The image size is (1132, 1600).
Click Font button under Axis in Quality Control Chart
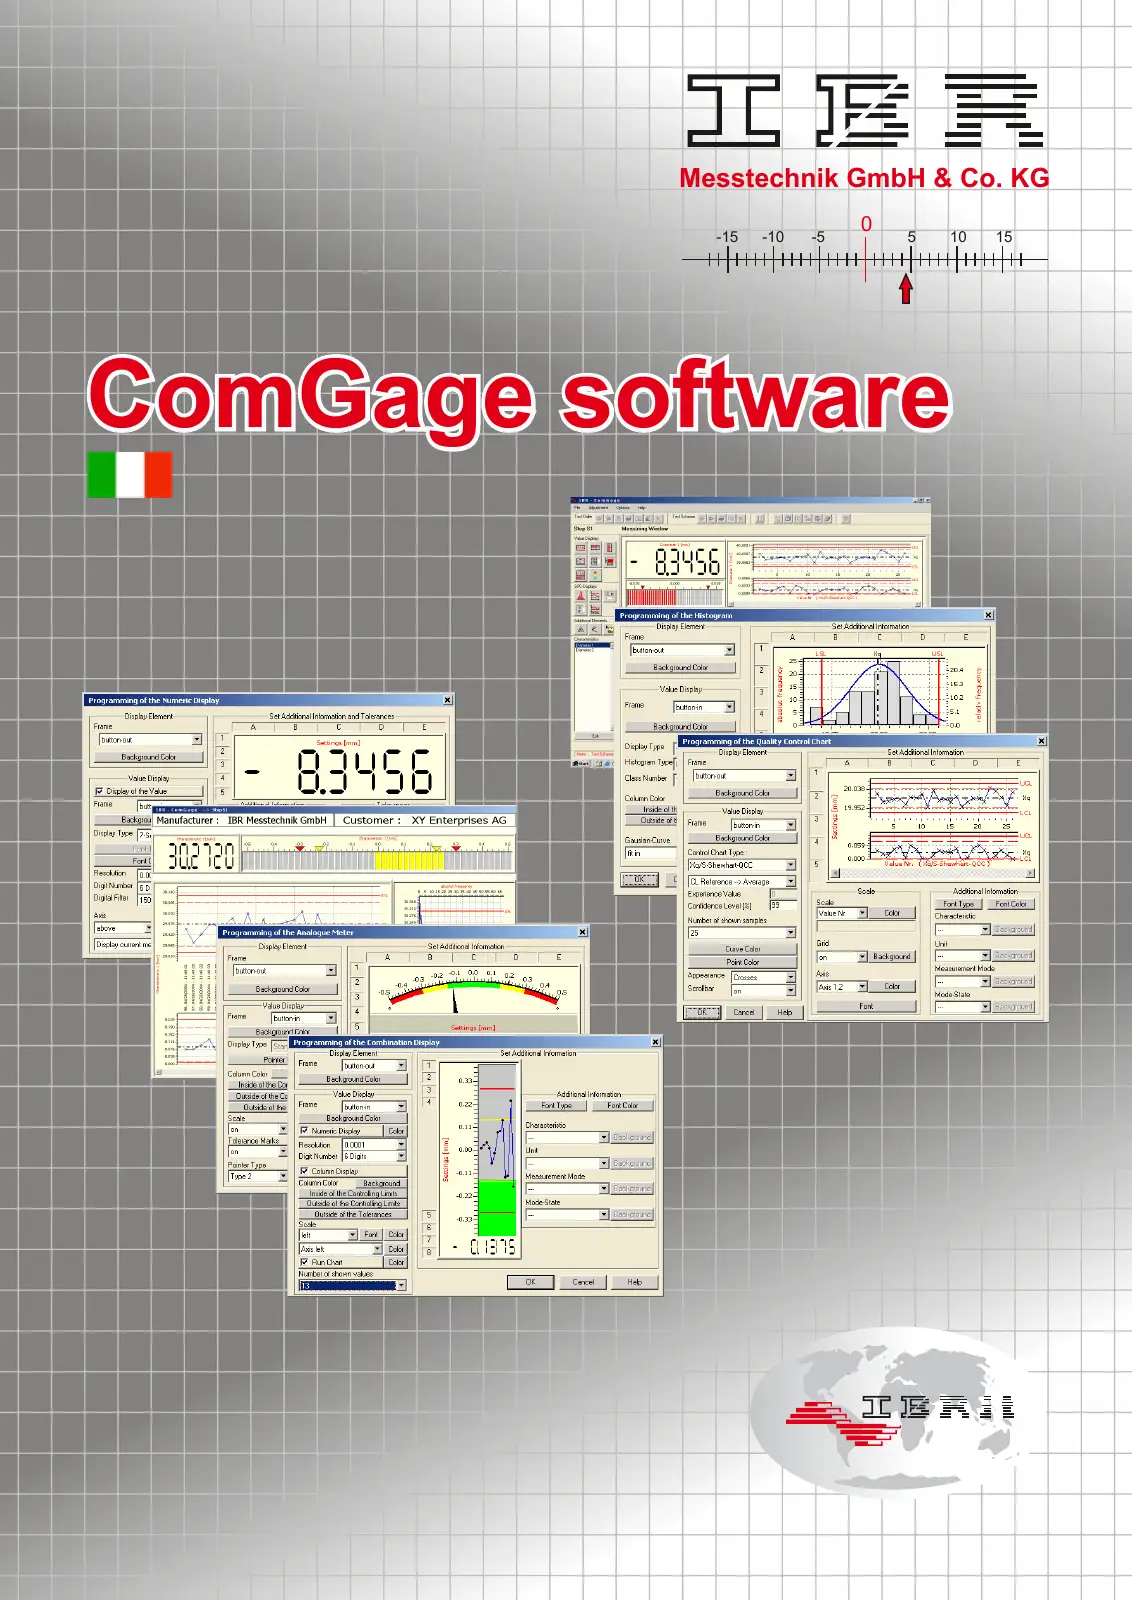866,1006
